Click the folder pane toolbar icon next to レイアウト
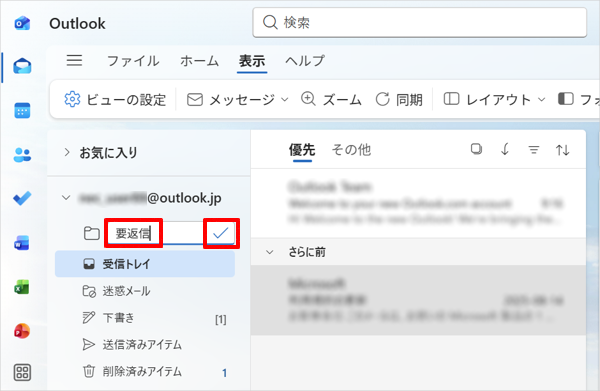 pyautogui.click(x=566, y=99)
